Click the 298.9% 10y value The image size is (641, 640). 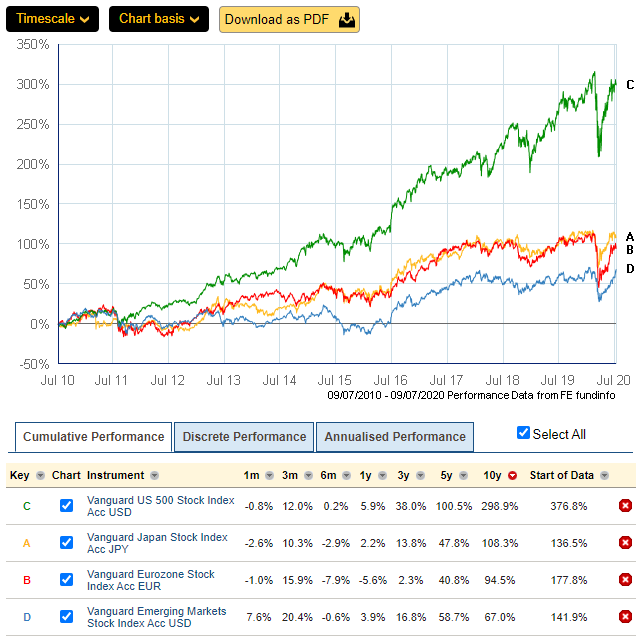pyautogui.click(x=500, y=506)
